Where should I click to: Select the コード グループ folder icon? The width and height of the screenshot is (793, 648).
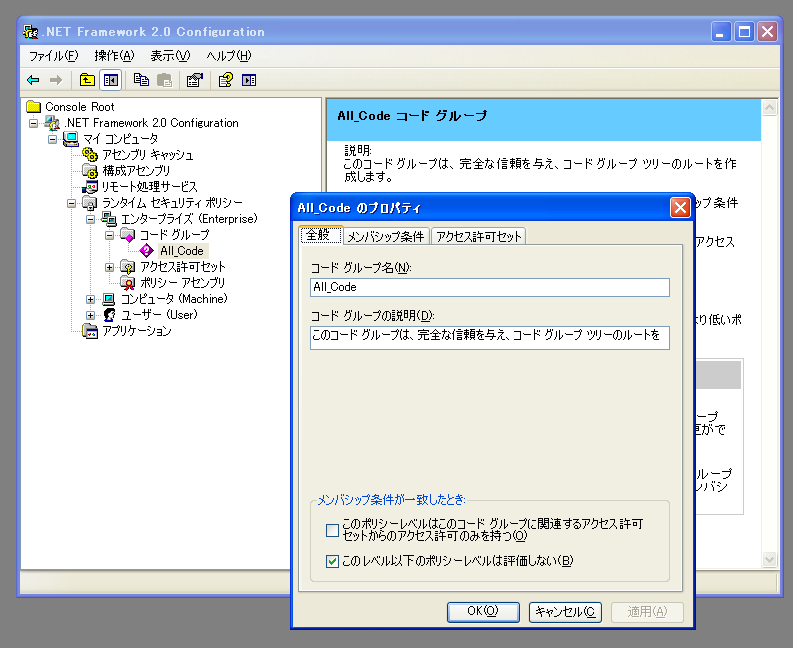point(127,235)
